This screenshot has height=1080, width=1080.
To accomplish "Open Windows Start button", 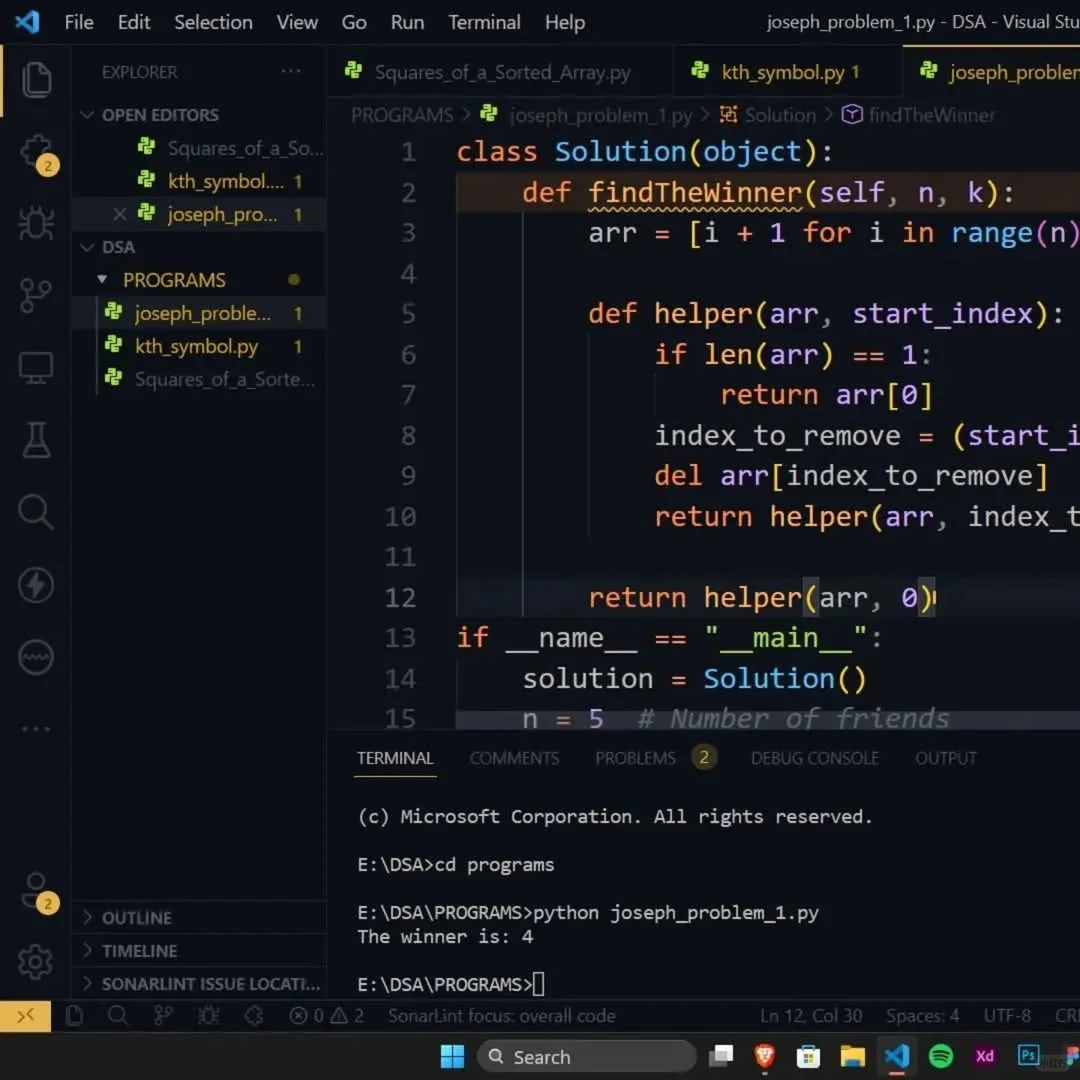I will pos(452,1057).
